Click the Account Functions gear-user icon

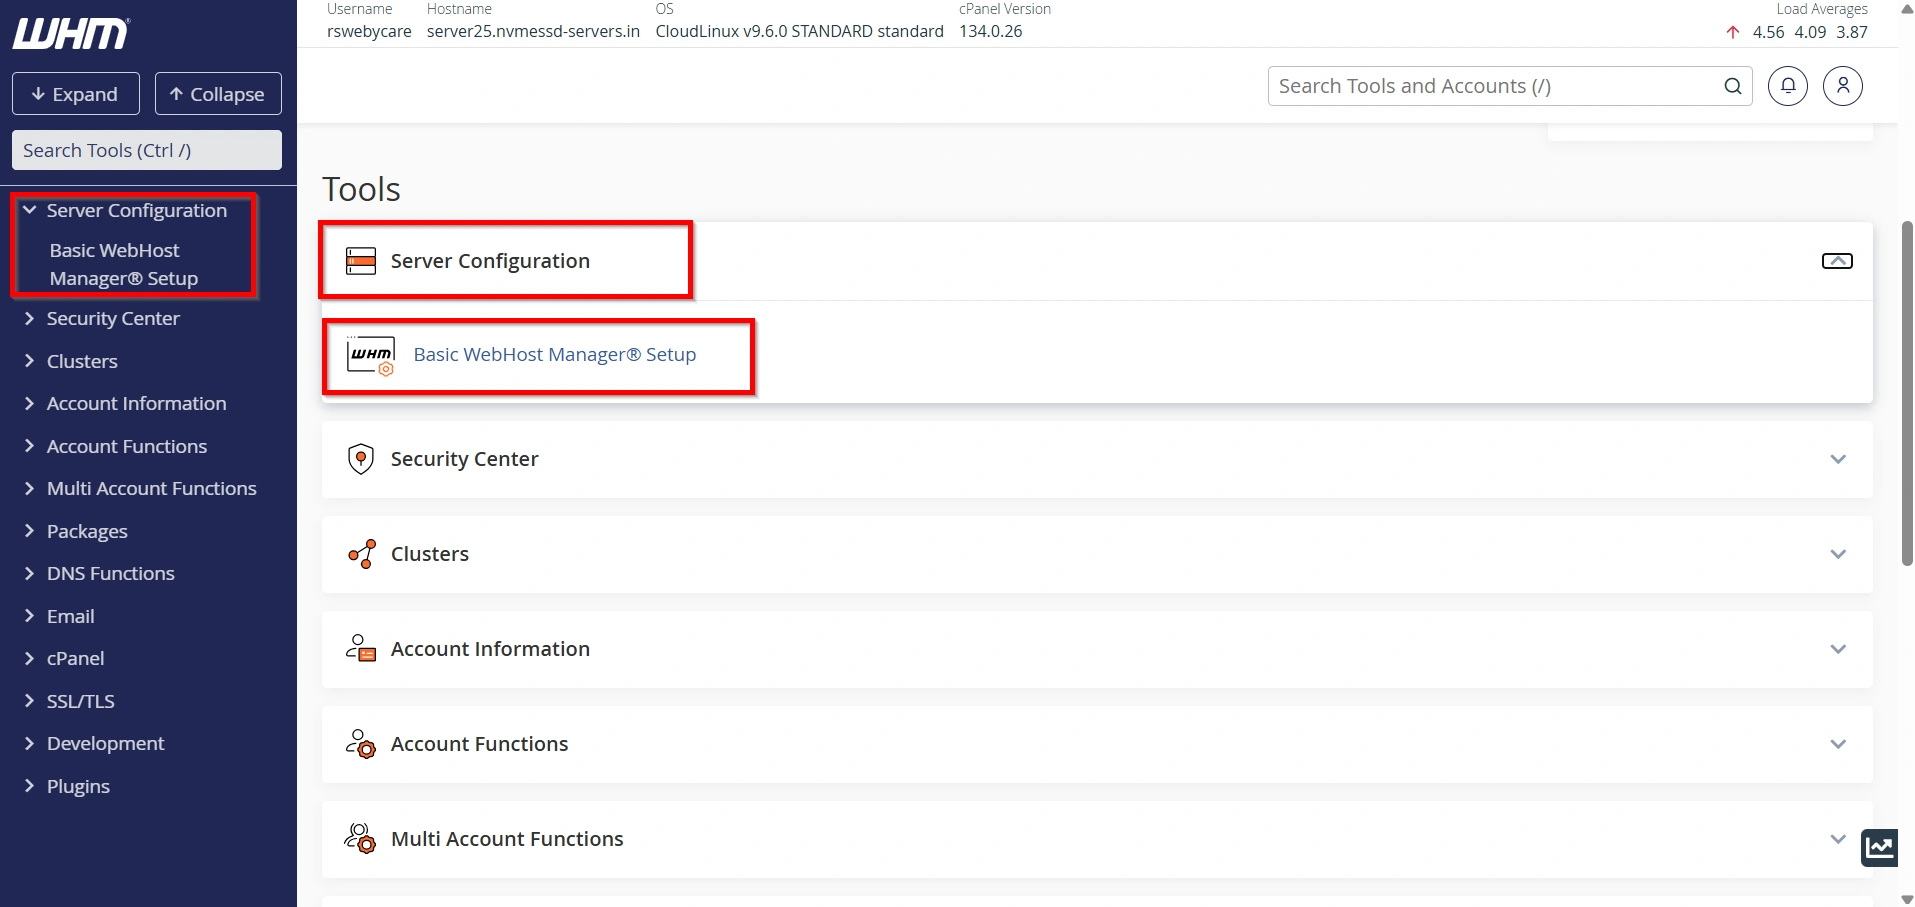pos(361,744)
